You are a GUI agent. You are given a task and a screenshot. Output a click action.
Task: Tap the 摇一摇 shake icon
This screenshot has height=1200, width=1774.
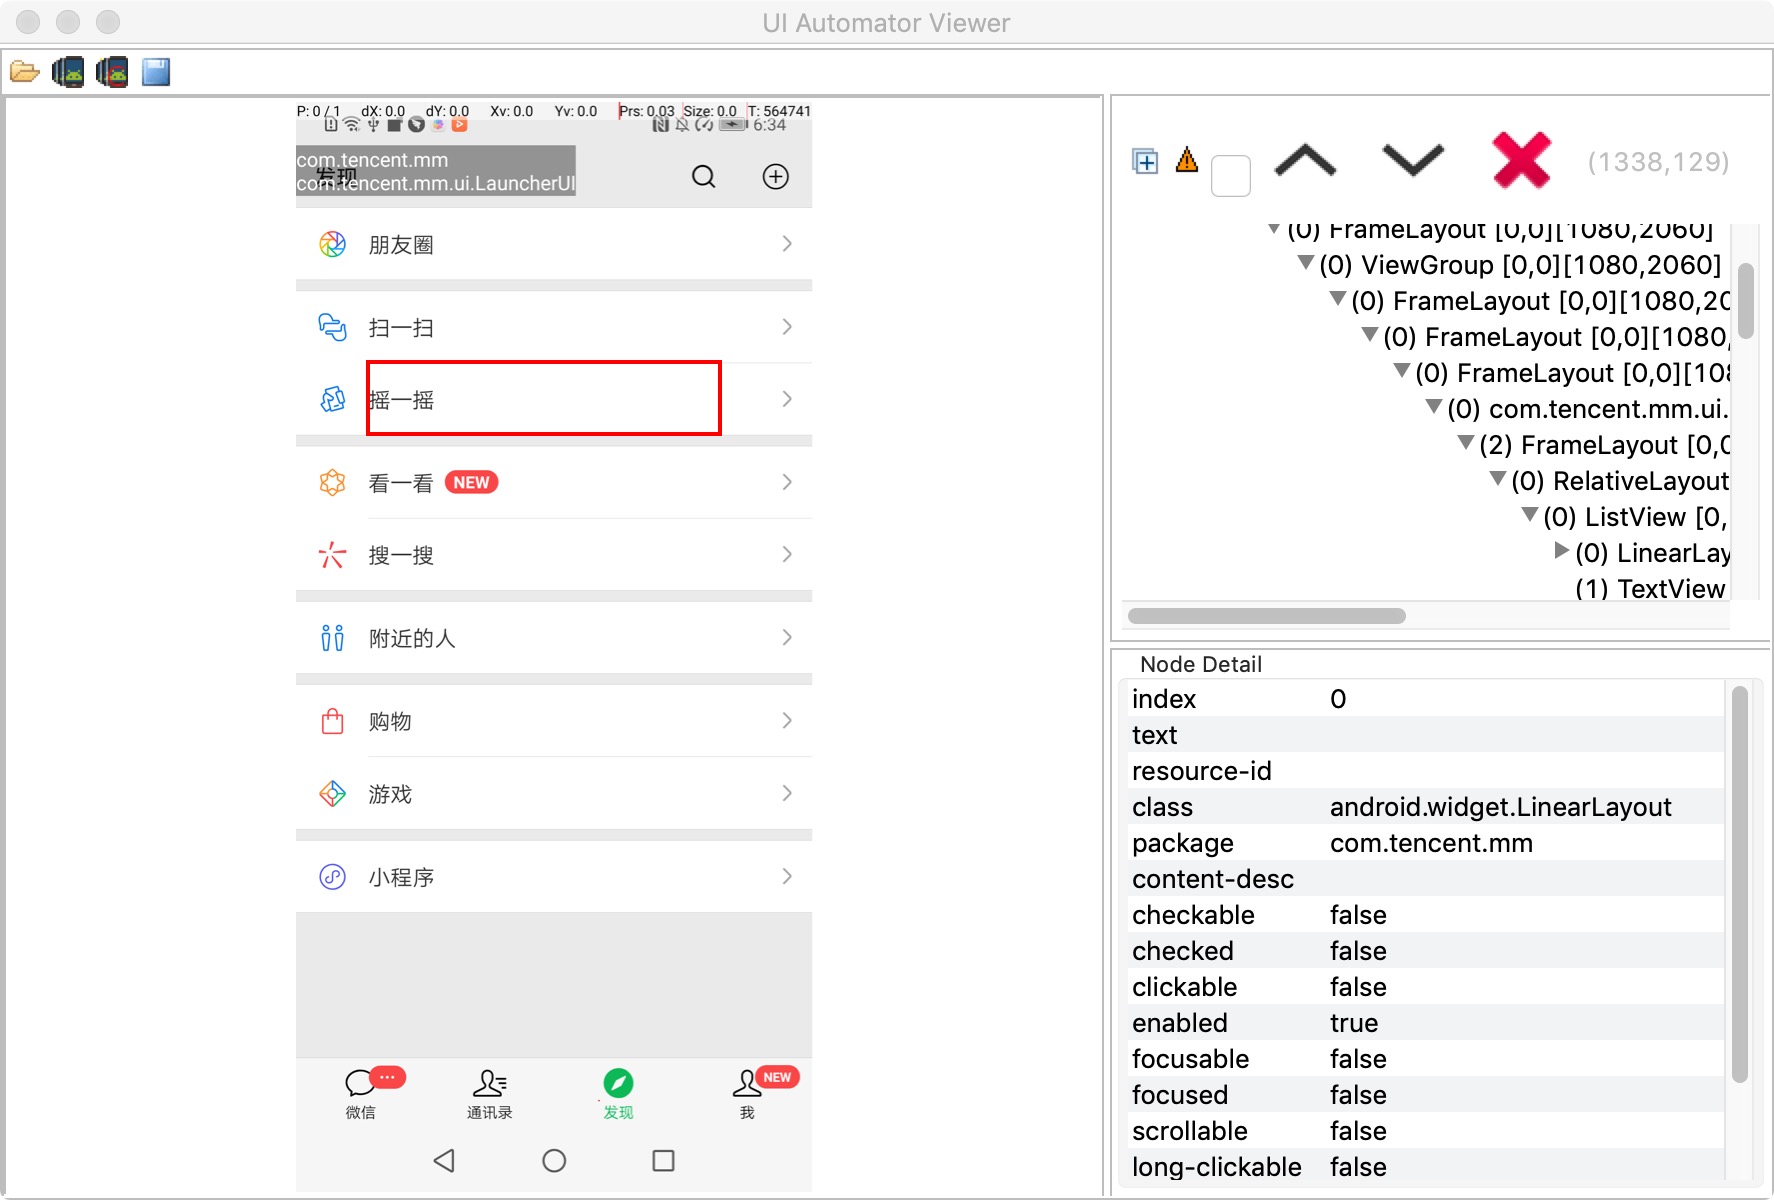(x=332, y=399)
